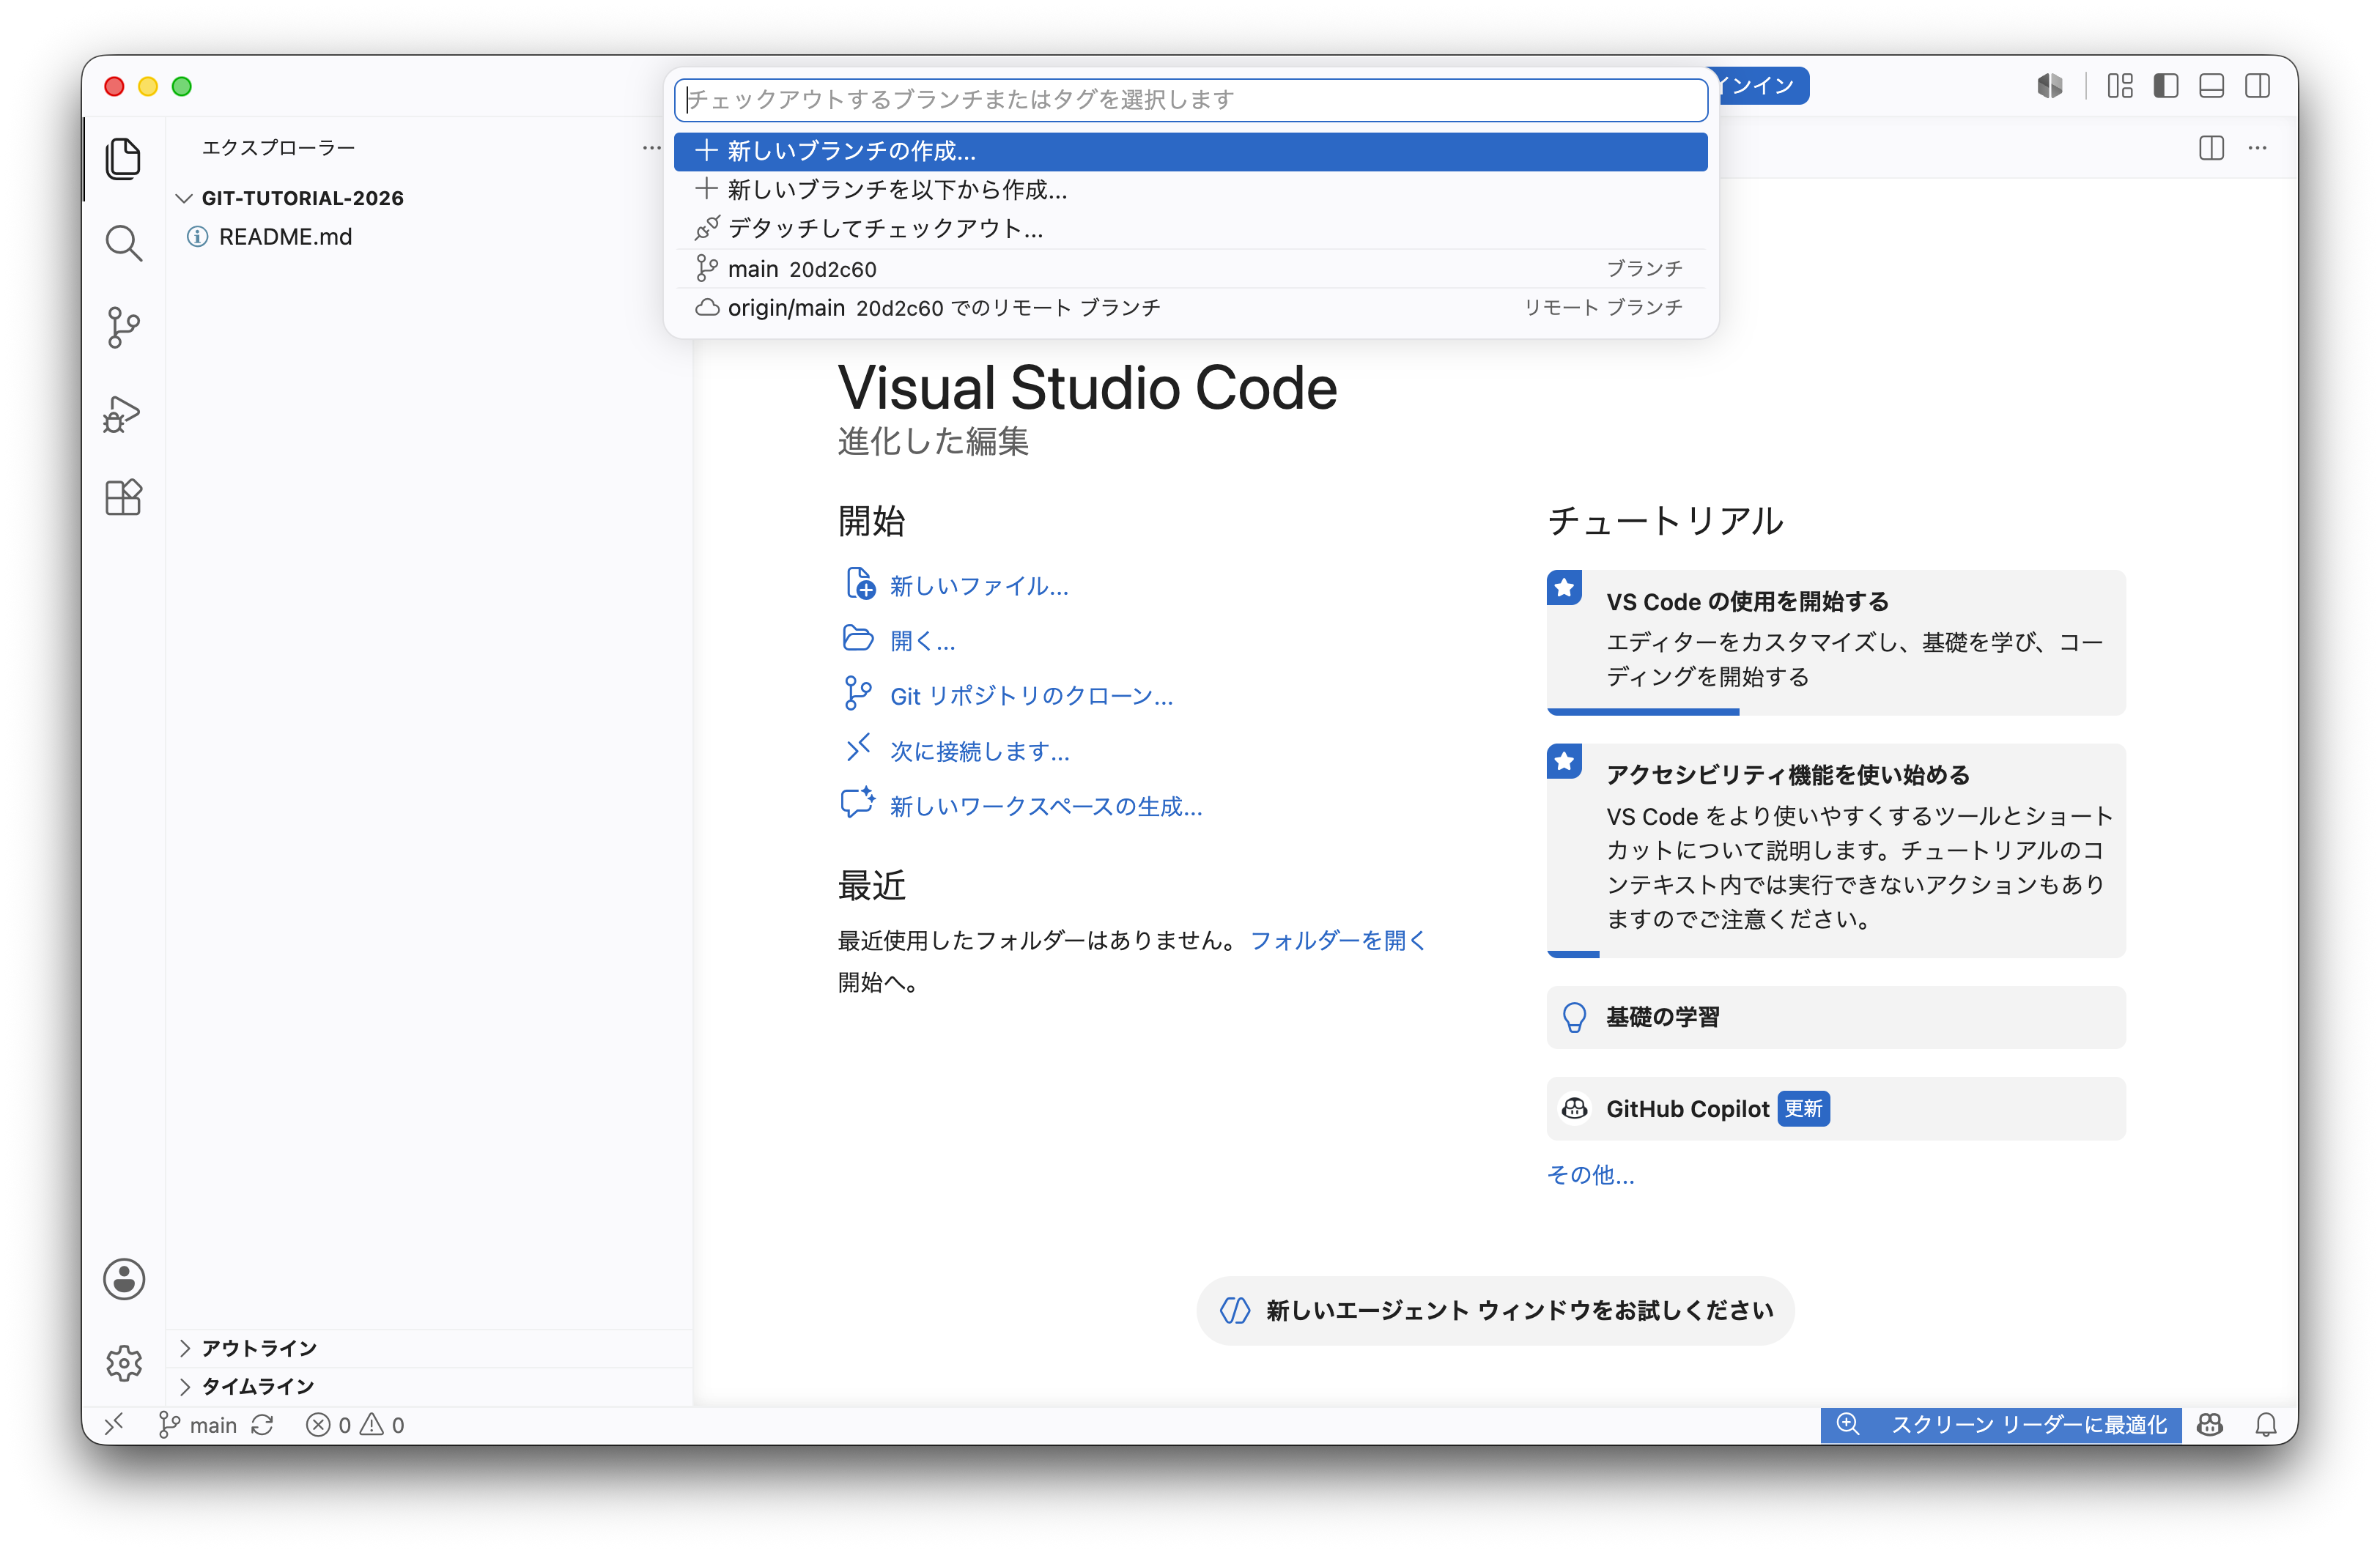Click 新しいファイル... link
Image resolution: width=2380 pixels, height=1553 pixels.
tap(979, 586)
